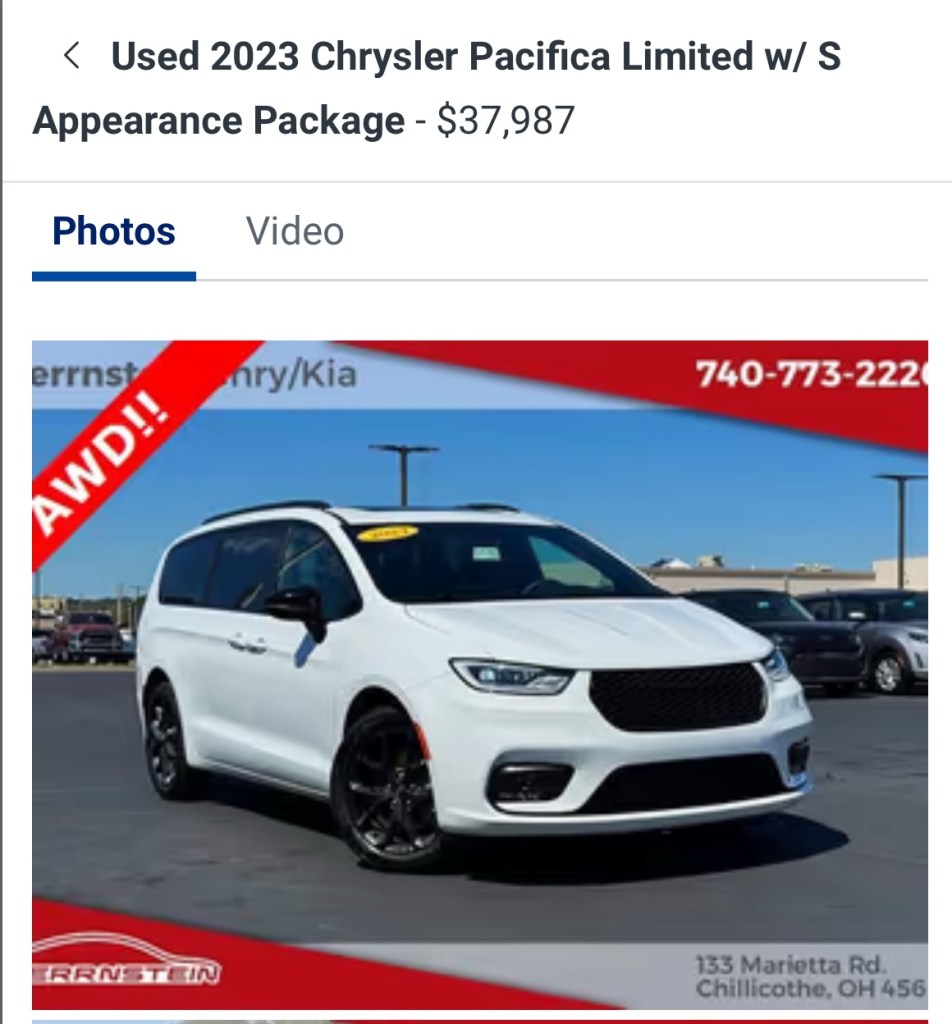
Task: Click the Herrnstein dealer logo
Action: (126, 959)
